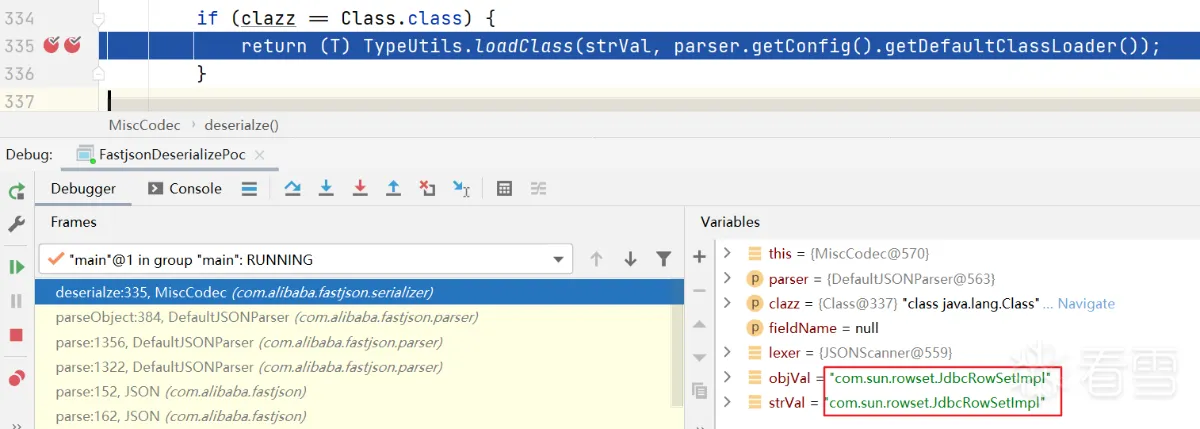The image size is (1200, 429).
Task: Close the FastjsonDeserializePoc debug tab
Action: [259, 155]
